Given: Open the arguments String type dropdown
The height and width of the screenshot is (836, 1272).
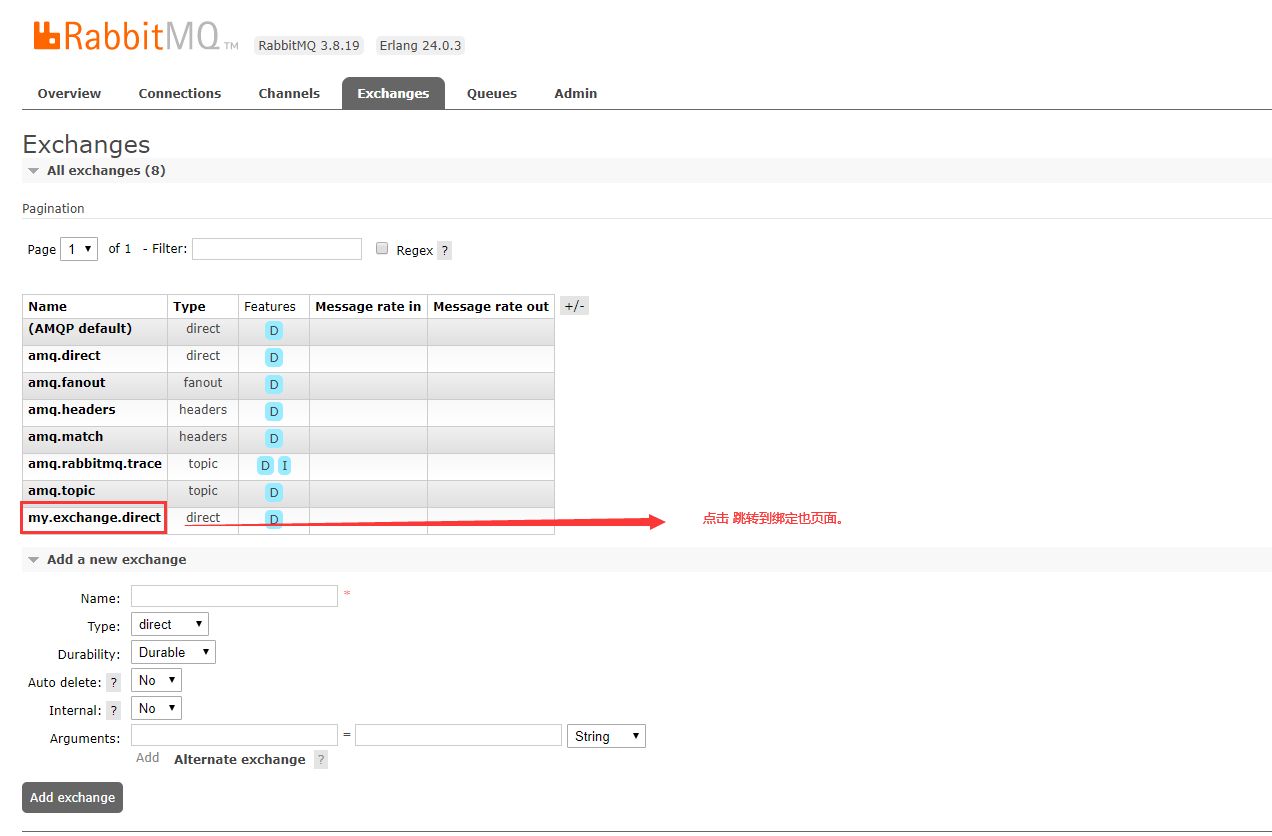Looking at the screenshot, I should (x=606, y=736).
